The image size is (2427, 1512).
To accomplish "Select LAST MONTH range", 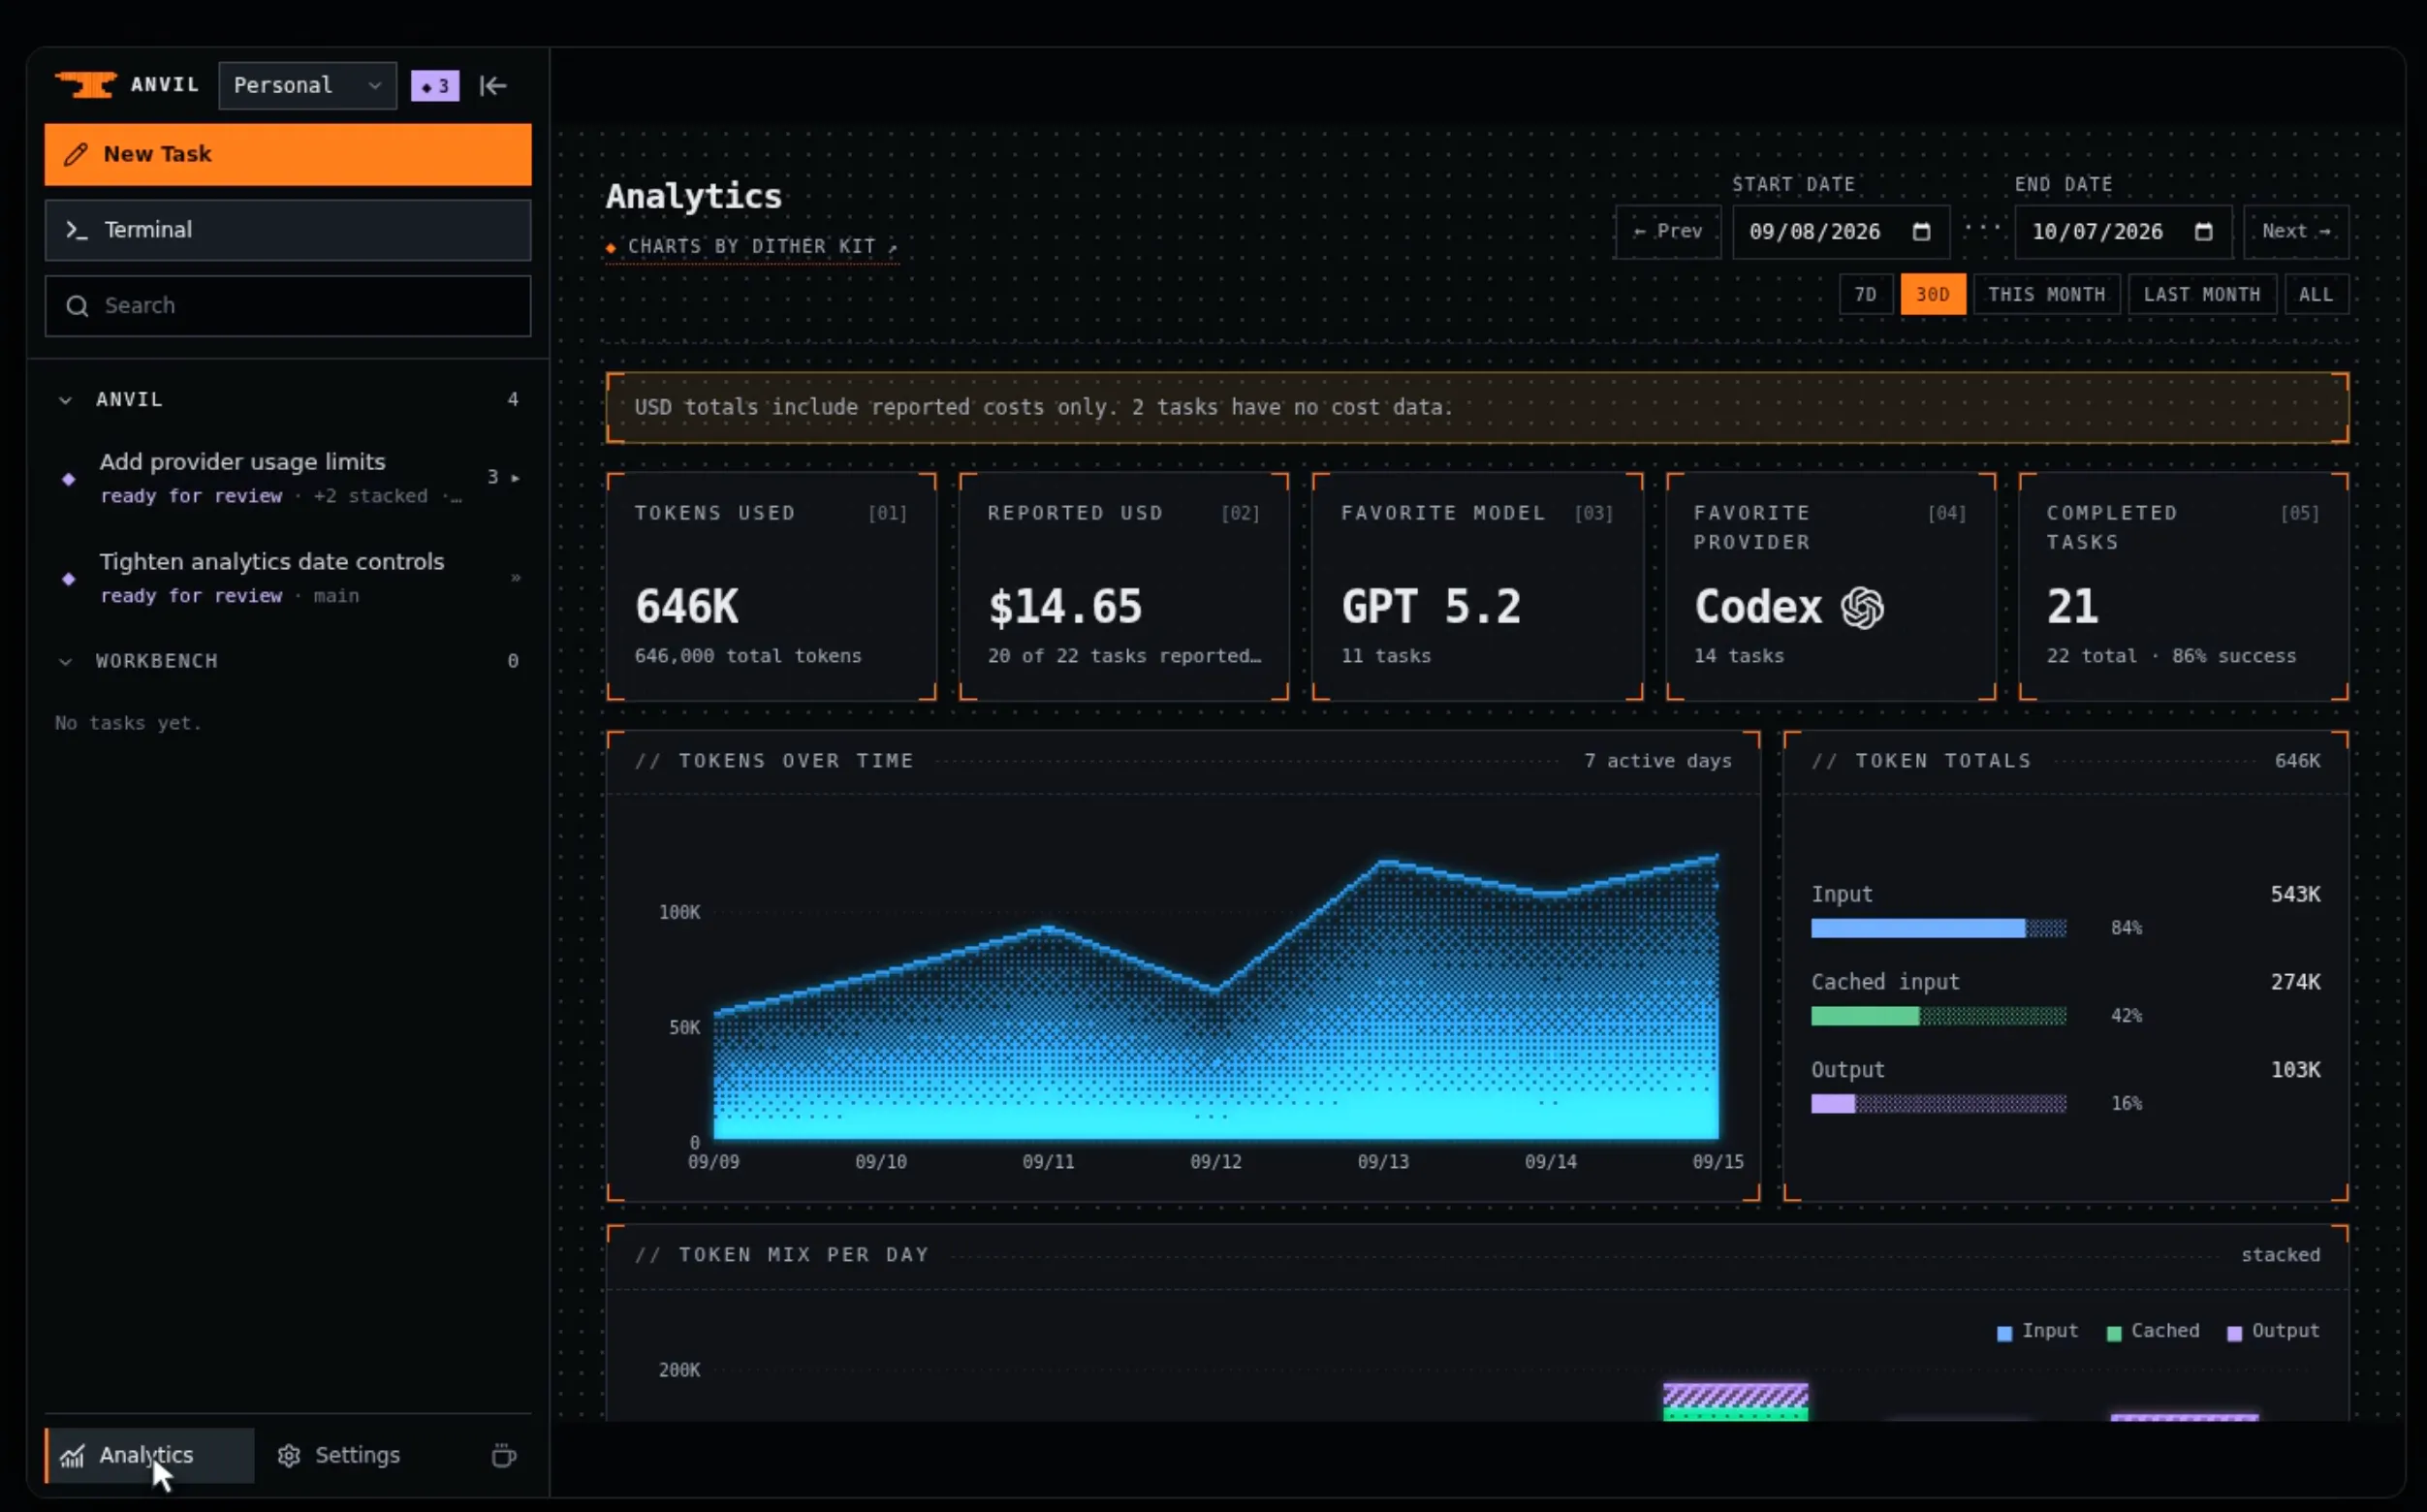I will click(2201, 294).
